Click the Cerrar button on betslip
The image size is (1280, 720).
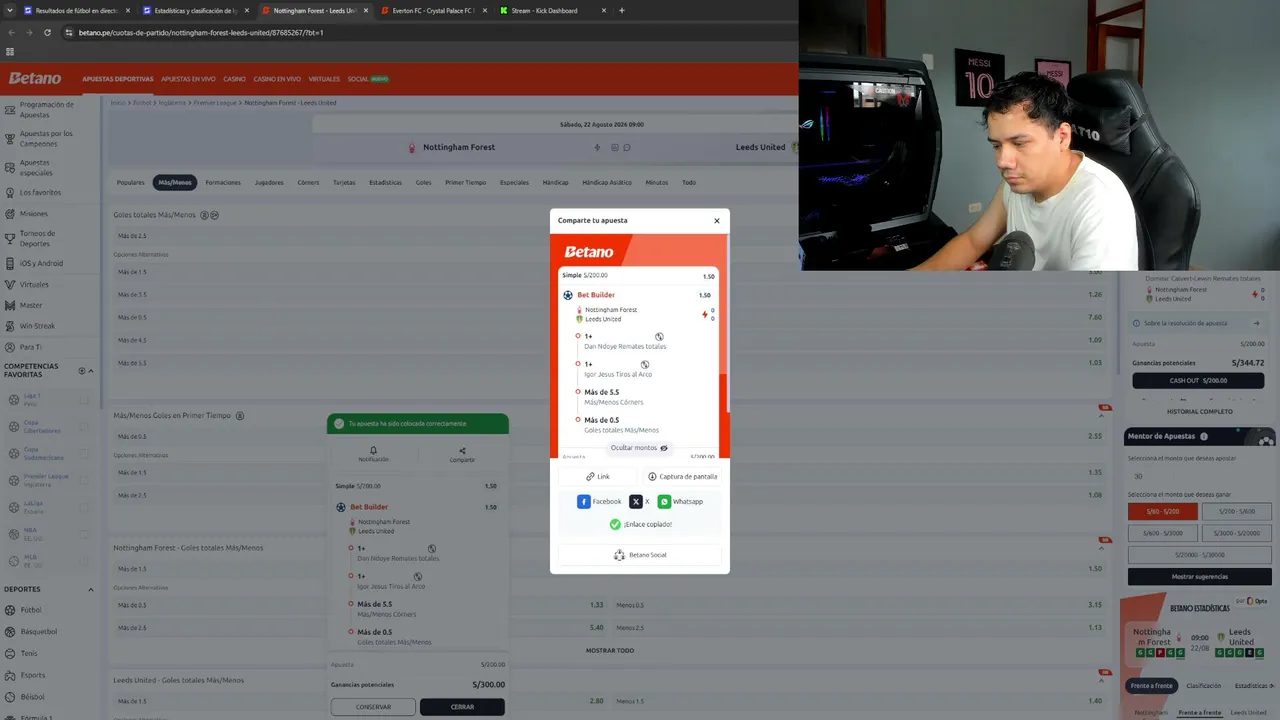462,707
